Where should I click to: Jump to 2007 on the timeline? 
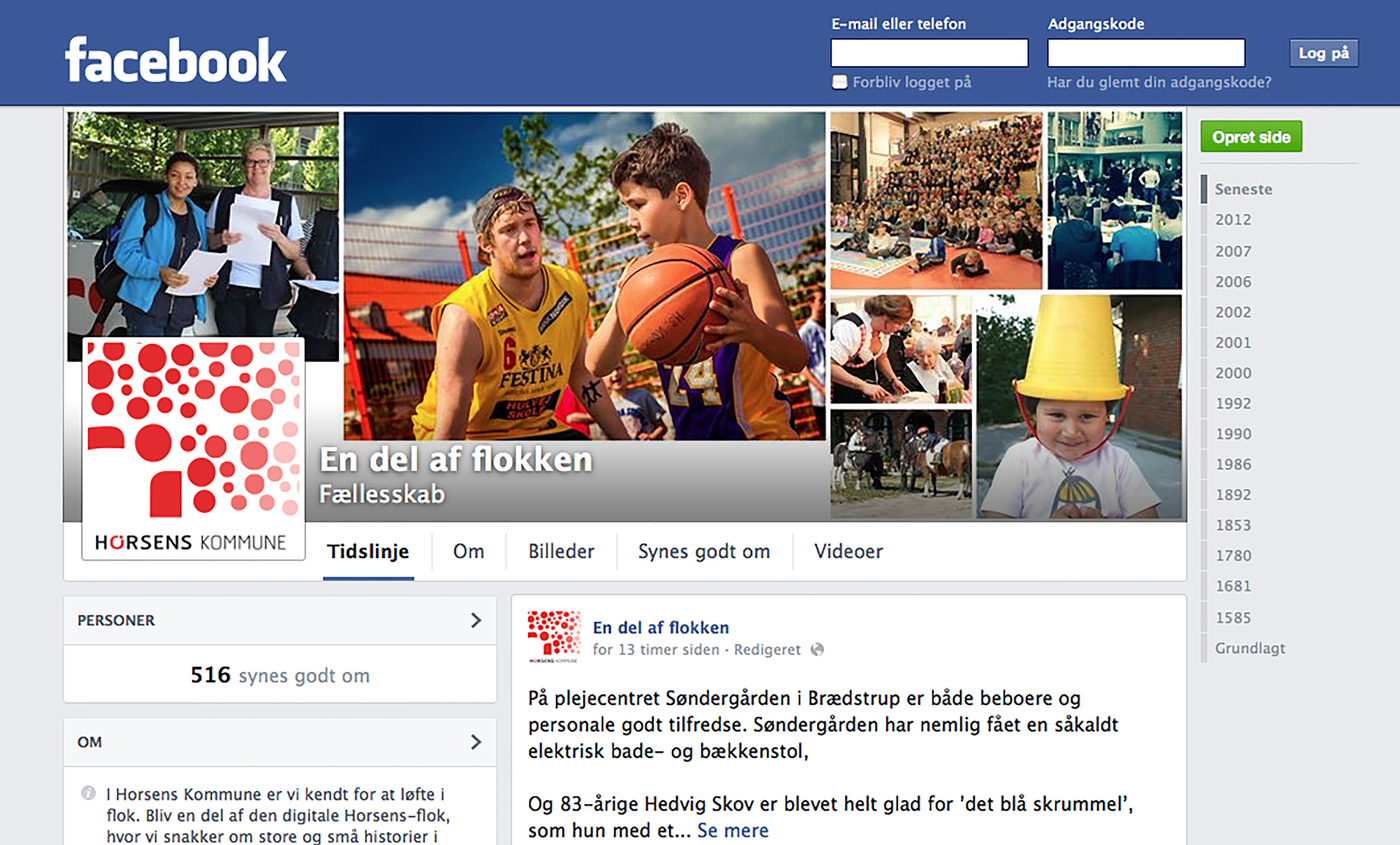[x=1233, y=251]
